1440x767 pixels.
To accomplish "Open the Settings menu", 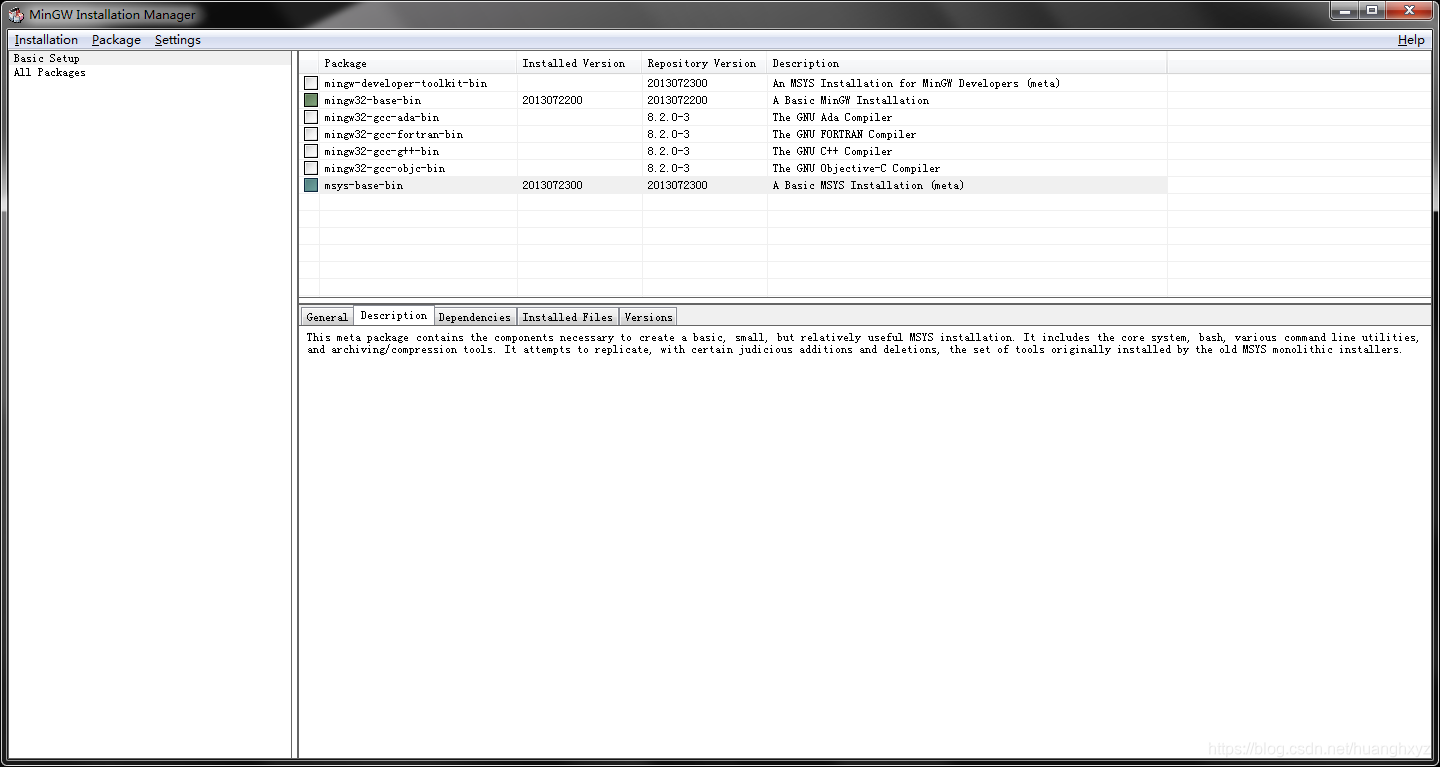I will [177, 40].
